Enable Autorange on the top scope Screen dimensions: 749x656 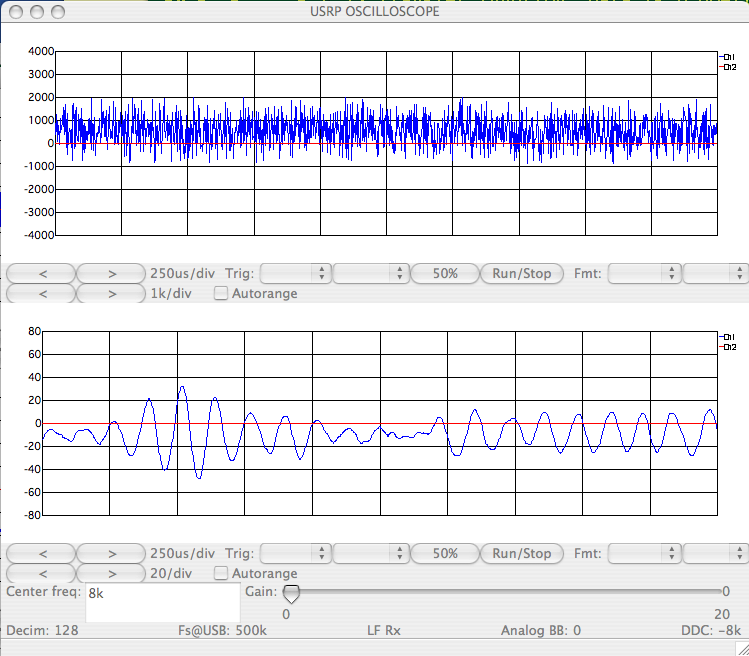[222, 294]
